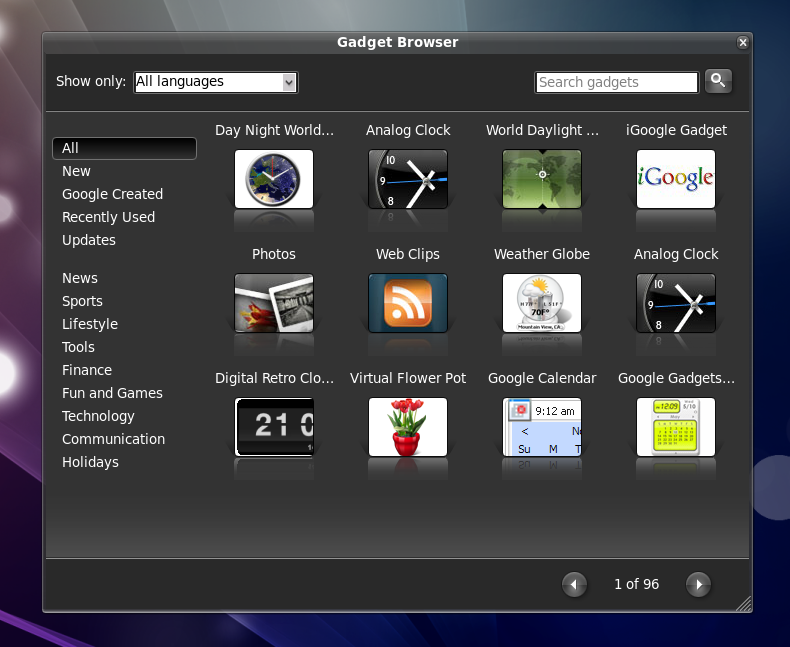Select the Analog Clock icon beside Day Night World
This screenshot has height=647, width=790.
coord(408,179)
